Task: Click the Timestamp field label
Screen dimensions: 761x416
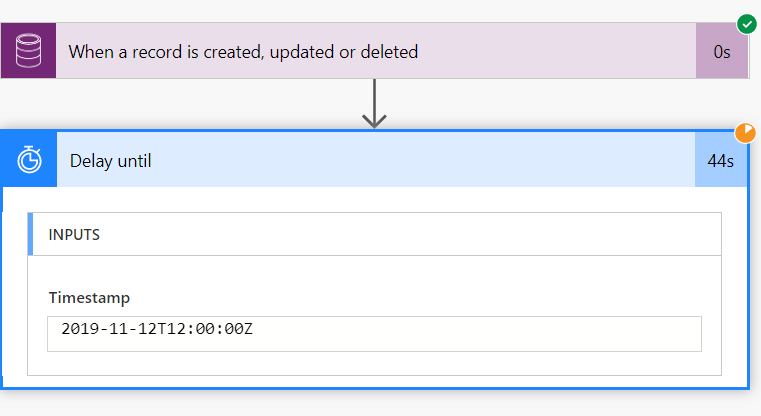Action: point(89,298)
